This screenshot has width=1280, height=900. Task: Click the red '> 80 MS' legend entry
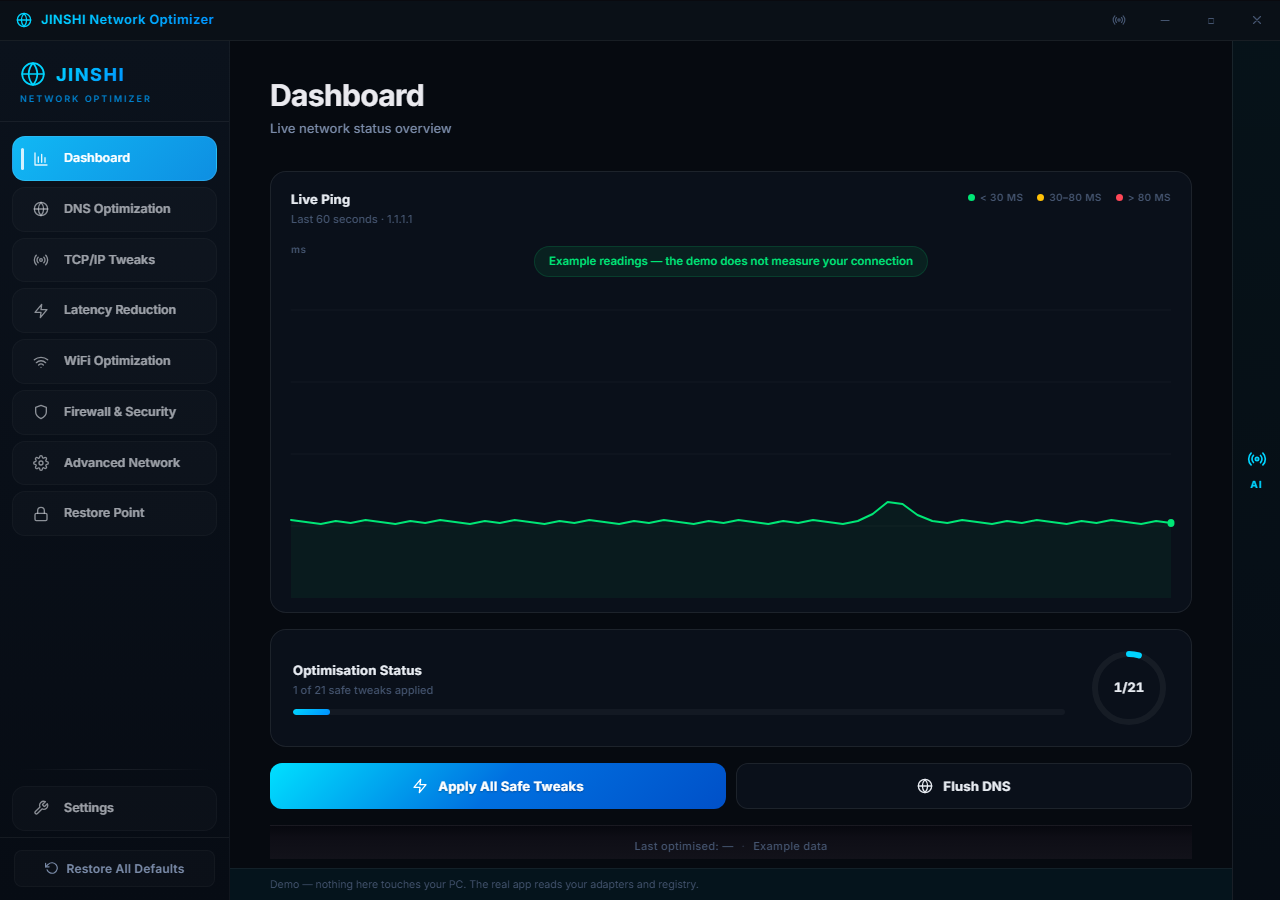pyautogui.click(x=1143, y=198)
